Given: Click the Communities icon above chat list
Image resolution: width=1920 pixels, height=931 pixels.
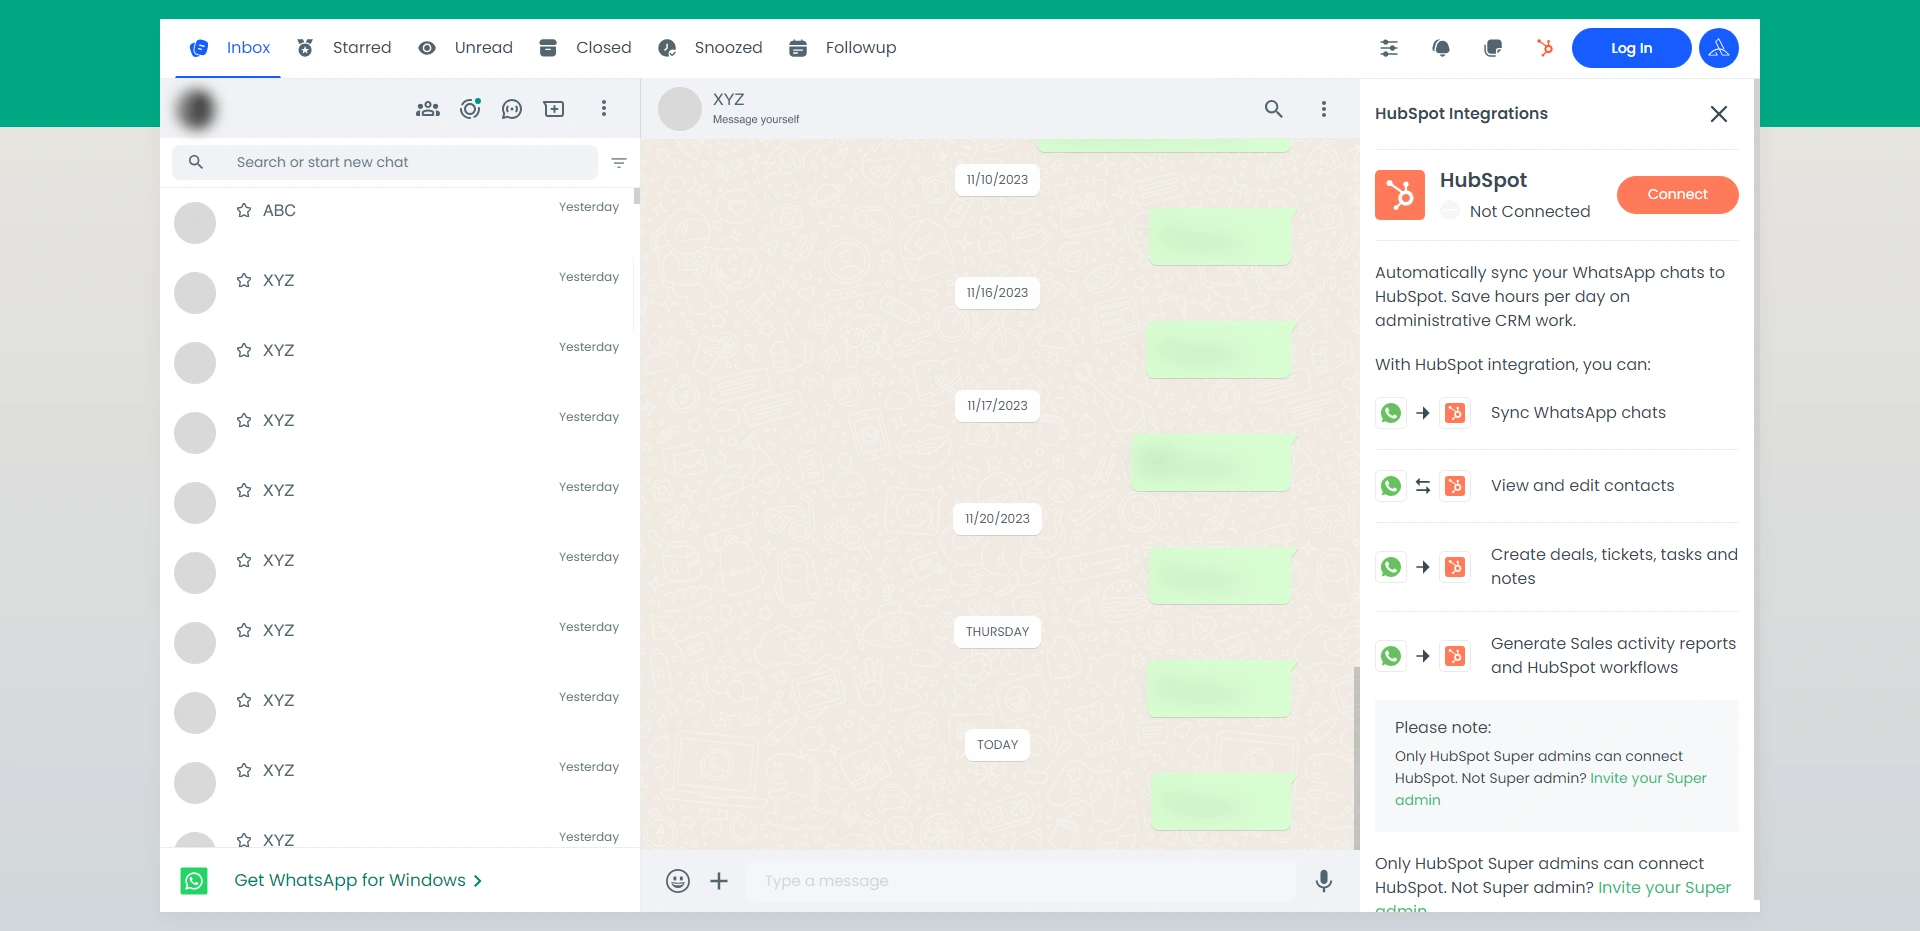Looking at the screenshot, I should (x=428, y=108).
